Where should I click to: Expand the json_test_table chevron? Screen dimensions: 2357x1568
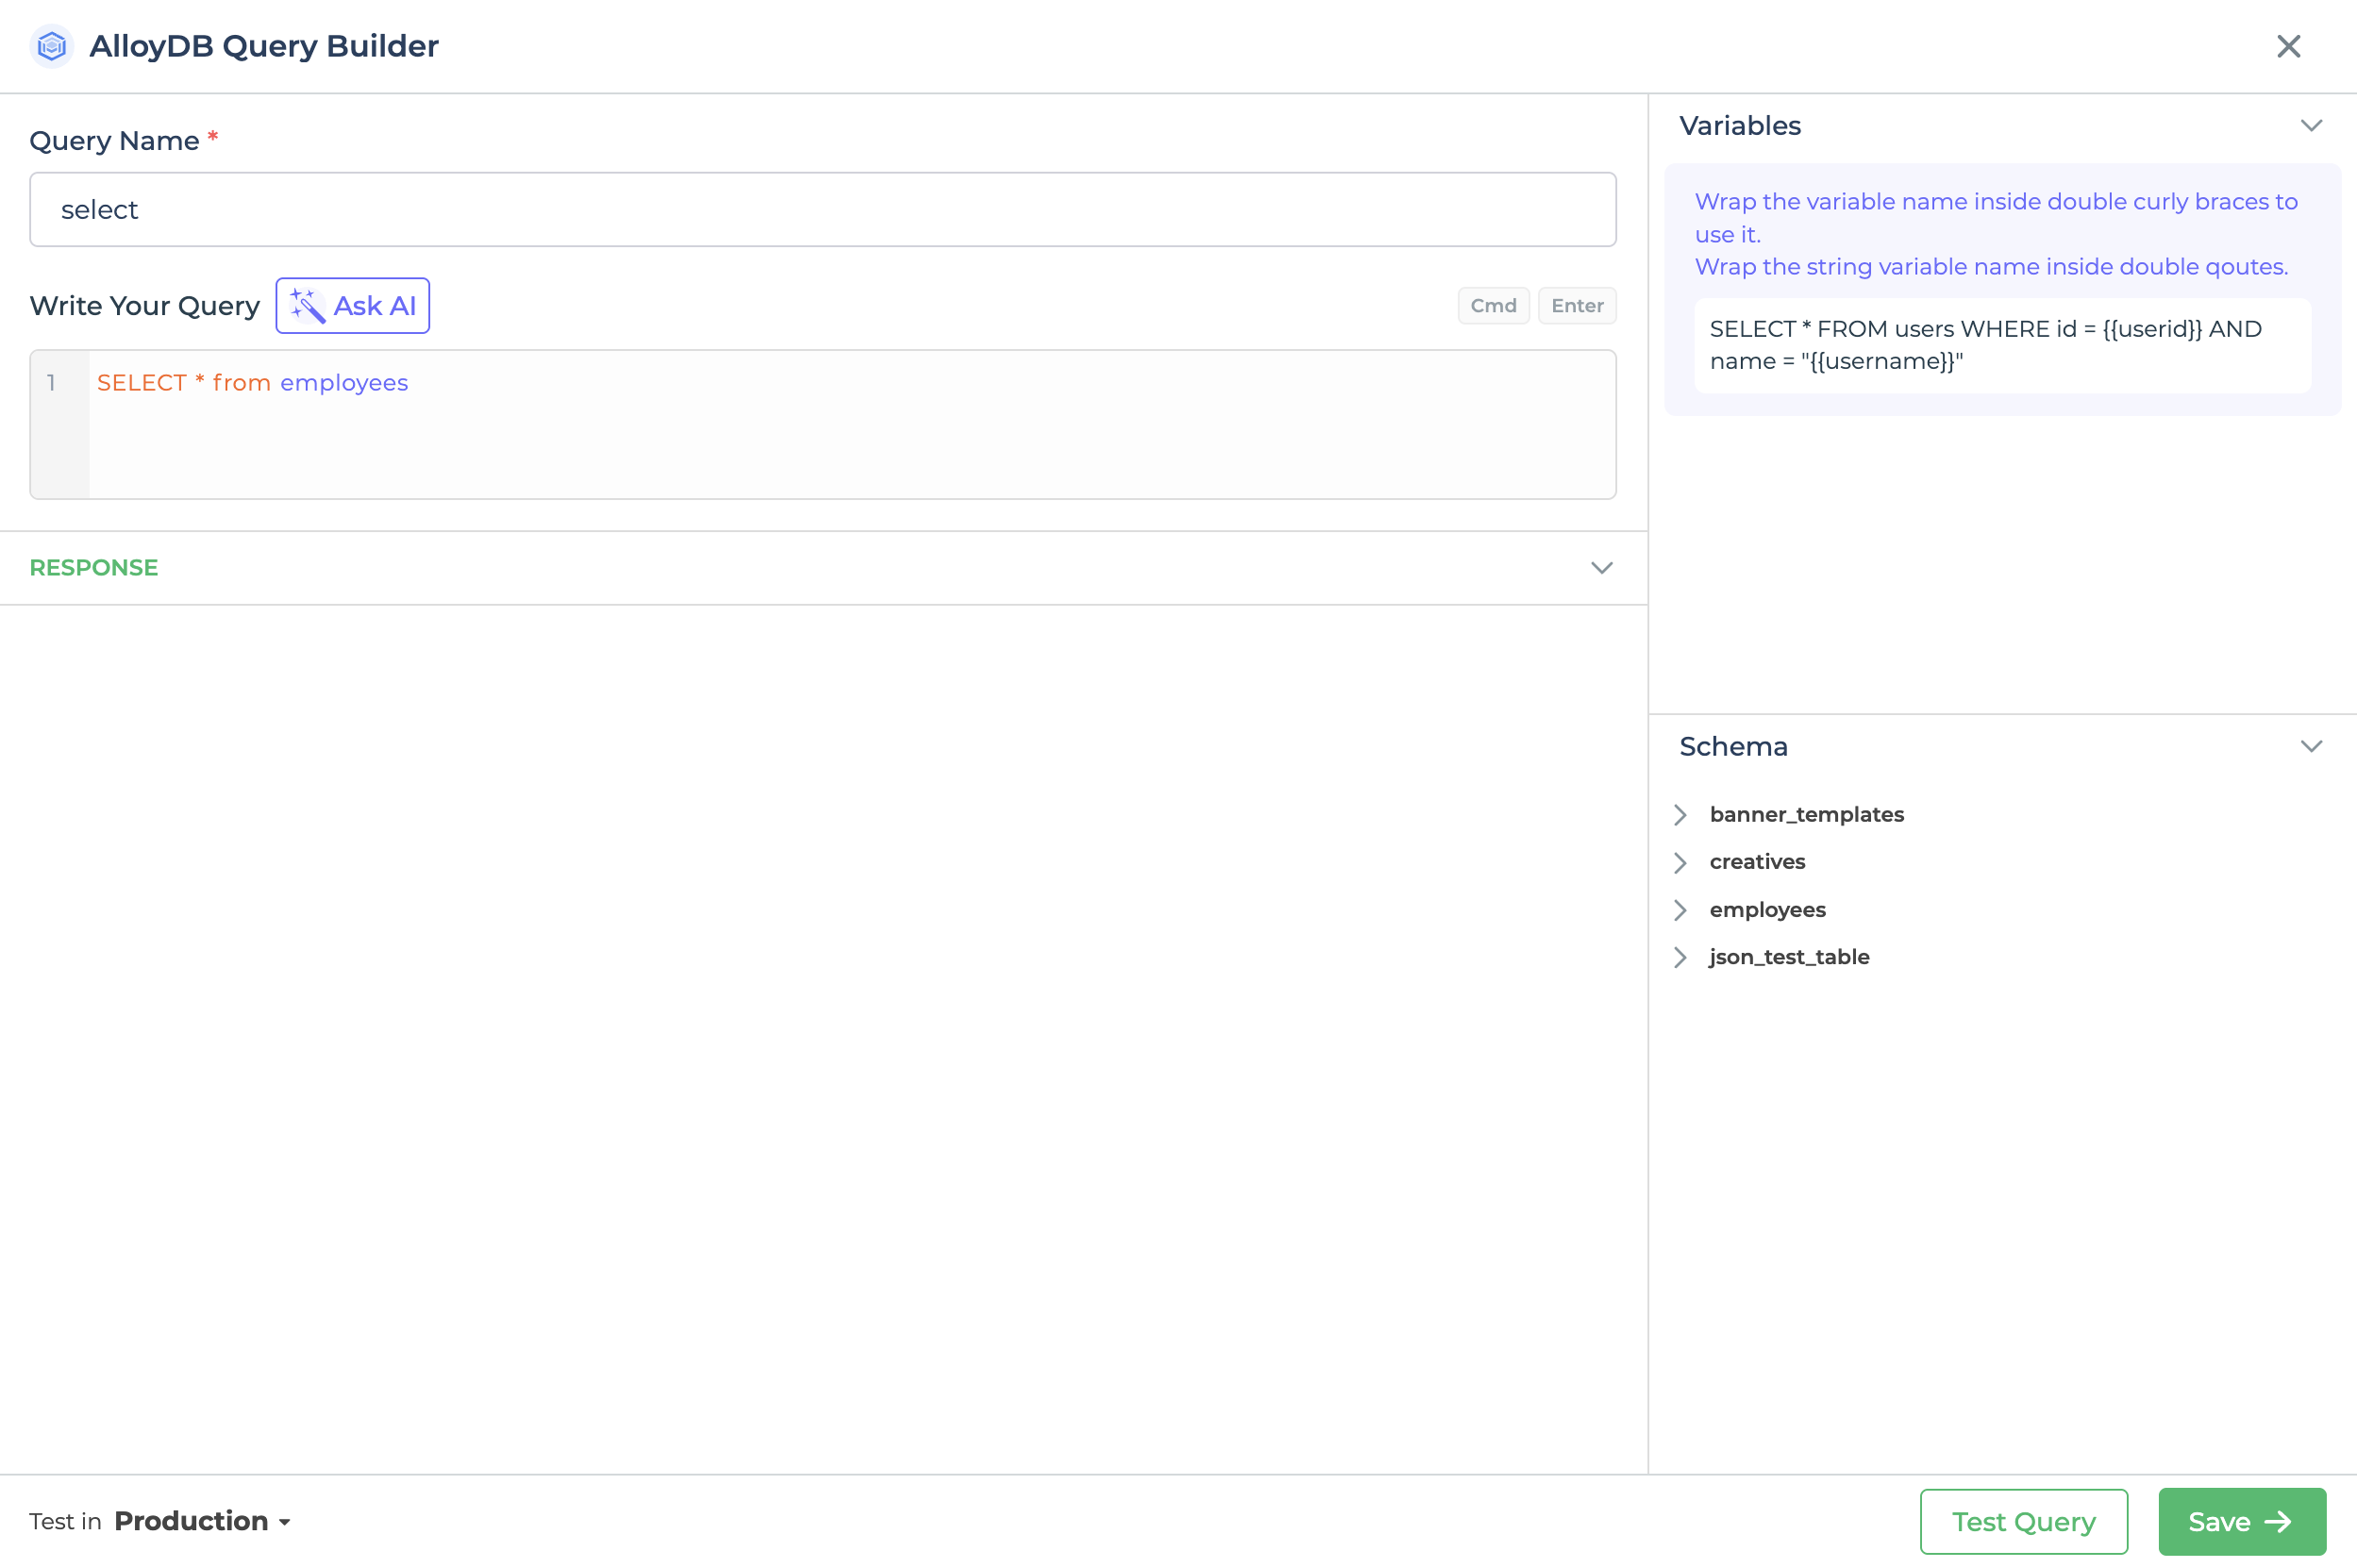[x=1680, y=958]
